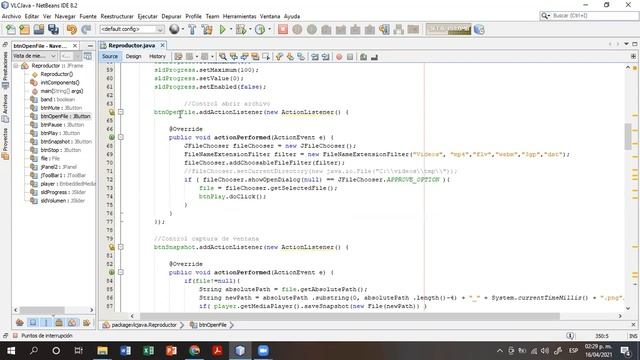Open the Archivo menu

[11, 16]
